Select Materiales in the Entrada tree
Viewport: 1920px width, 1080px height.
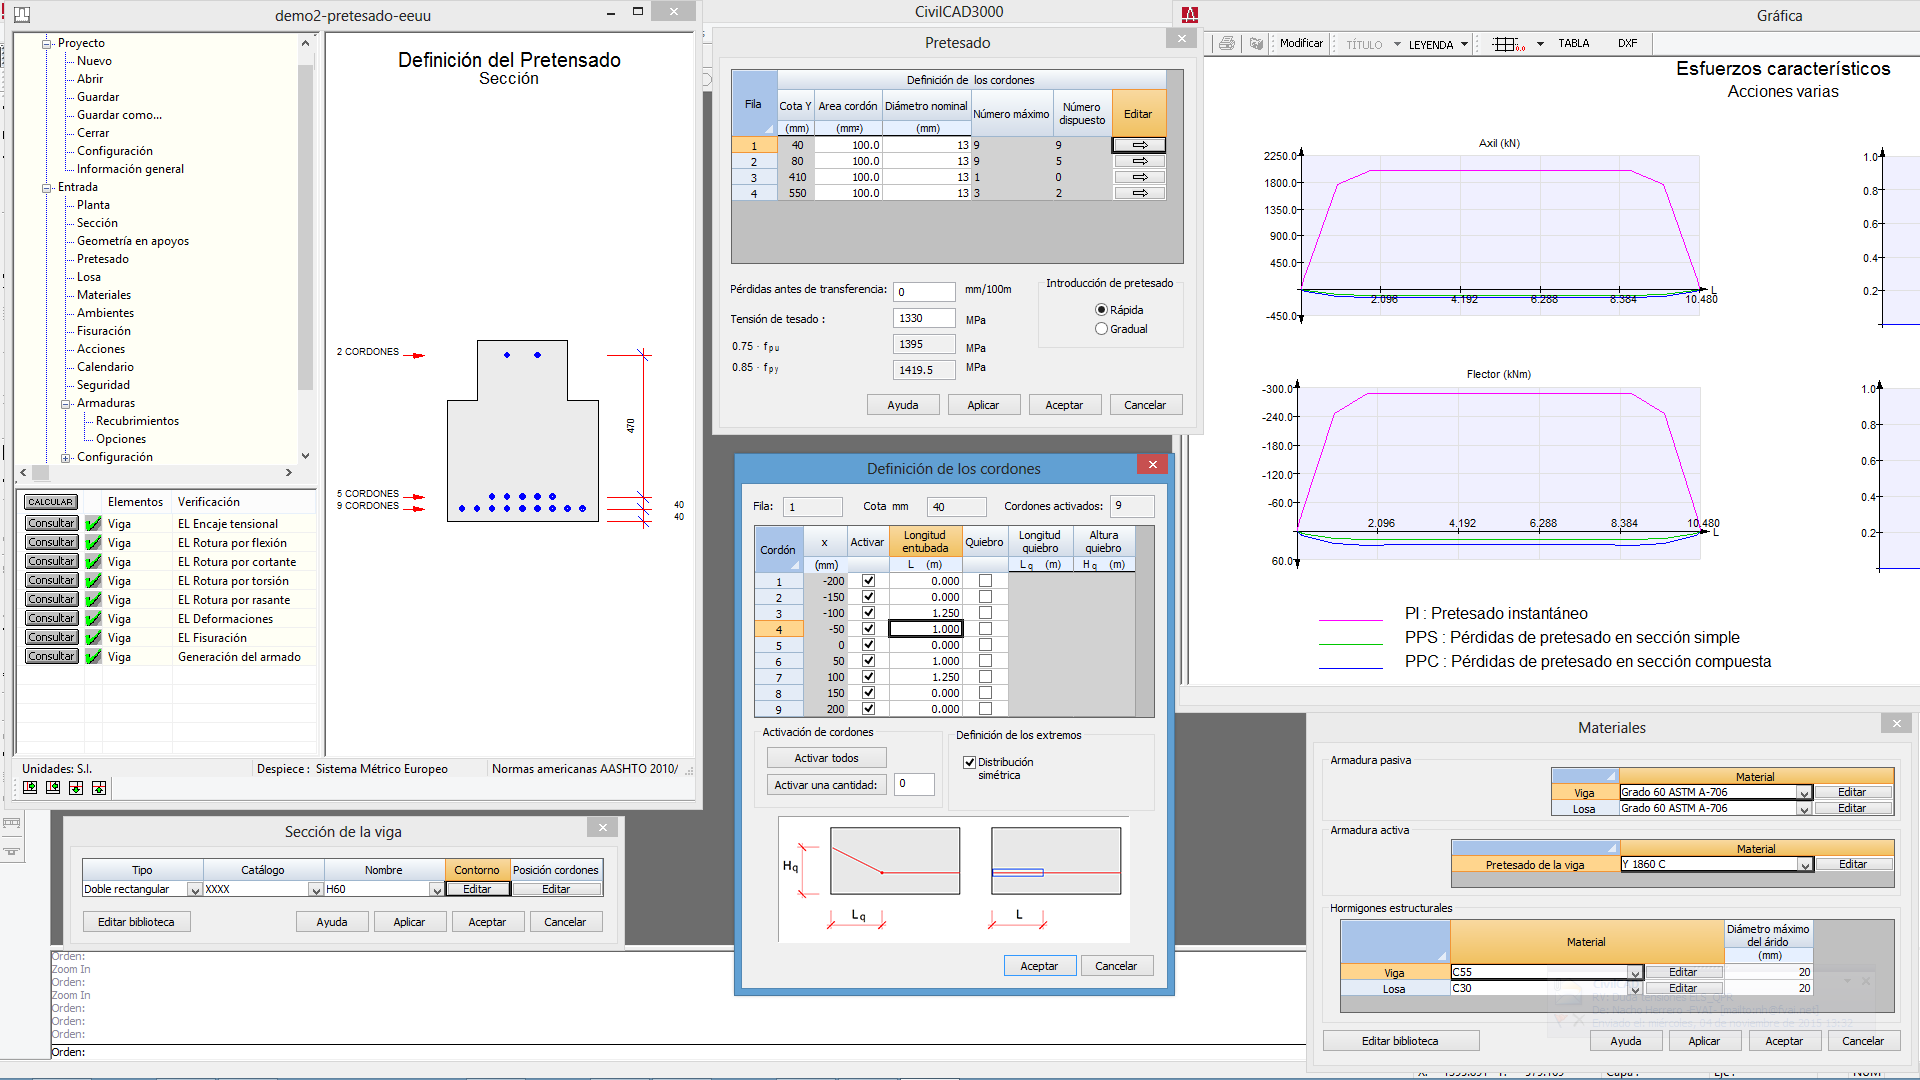(x=104, y=295)
